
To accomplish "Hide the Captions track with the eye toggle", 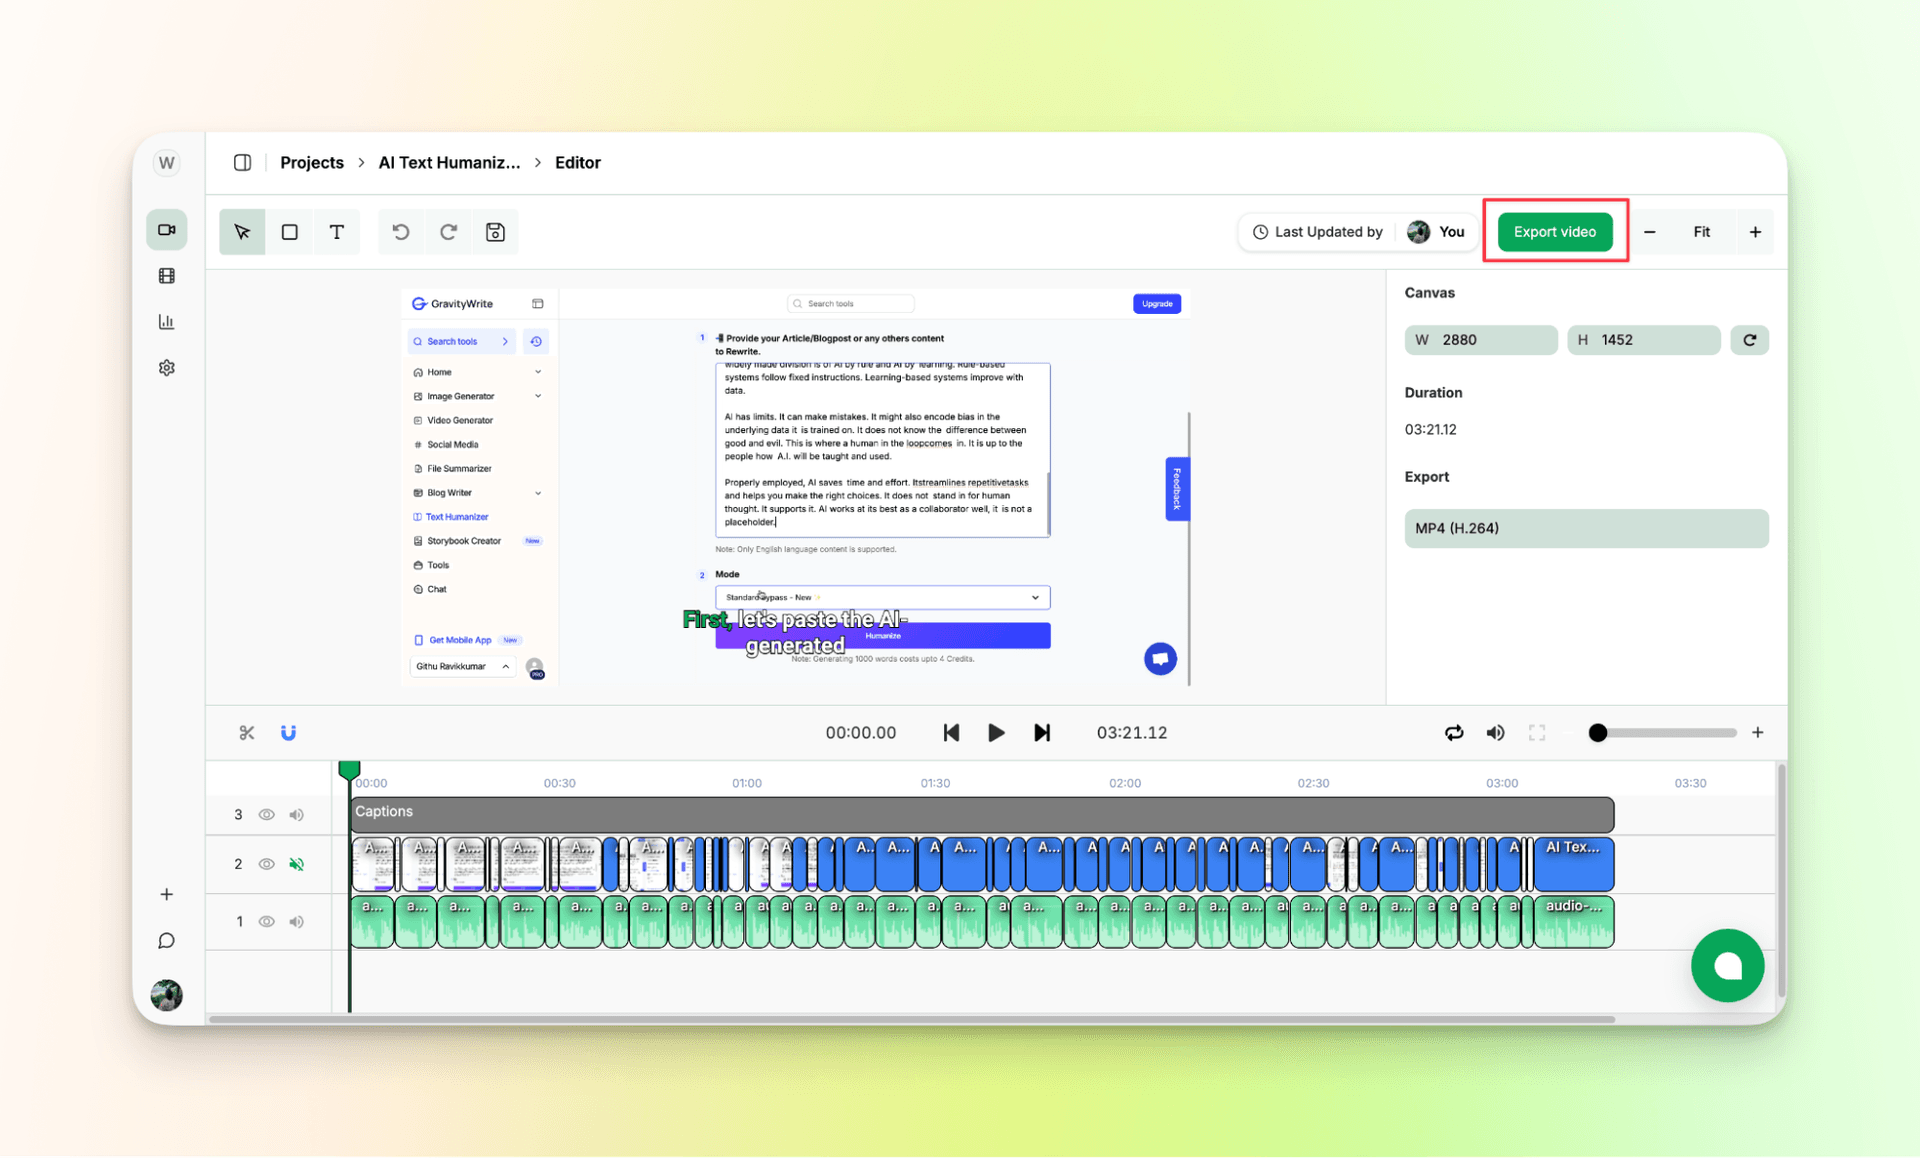I will point(266,814).
